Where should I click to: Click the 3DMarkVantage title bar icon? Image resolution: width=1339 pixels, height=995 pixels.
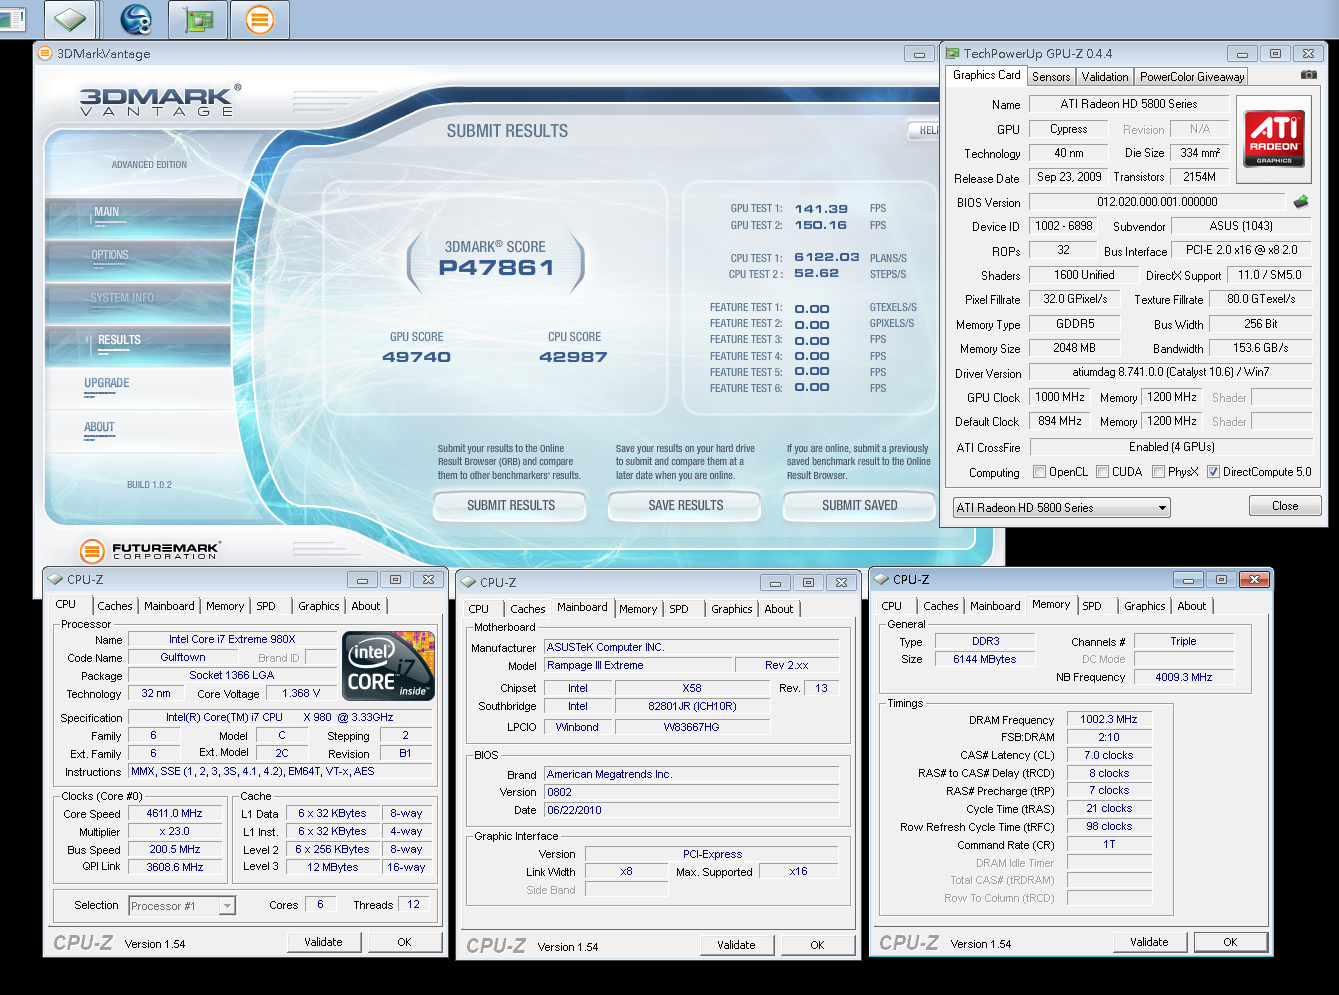(x=44, y=53)
